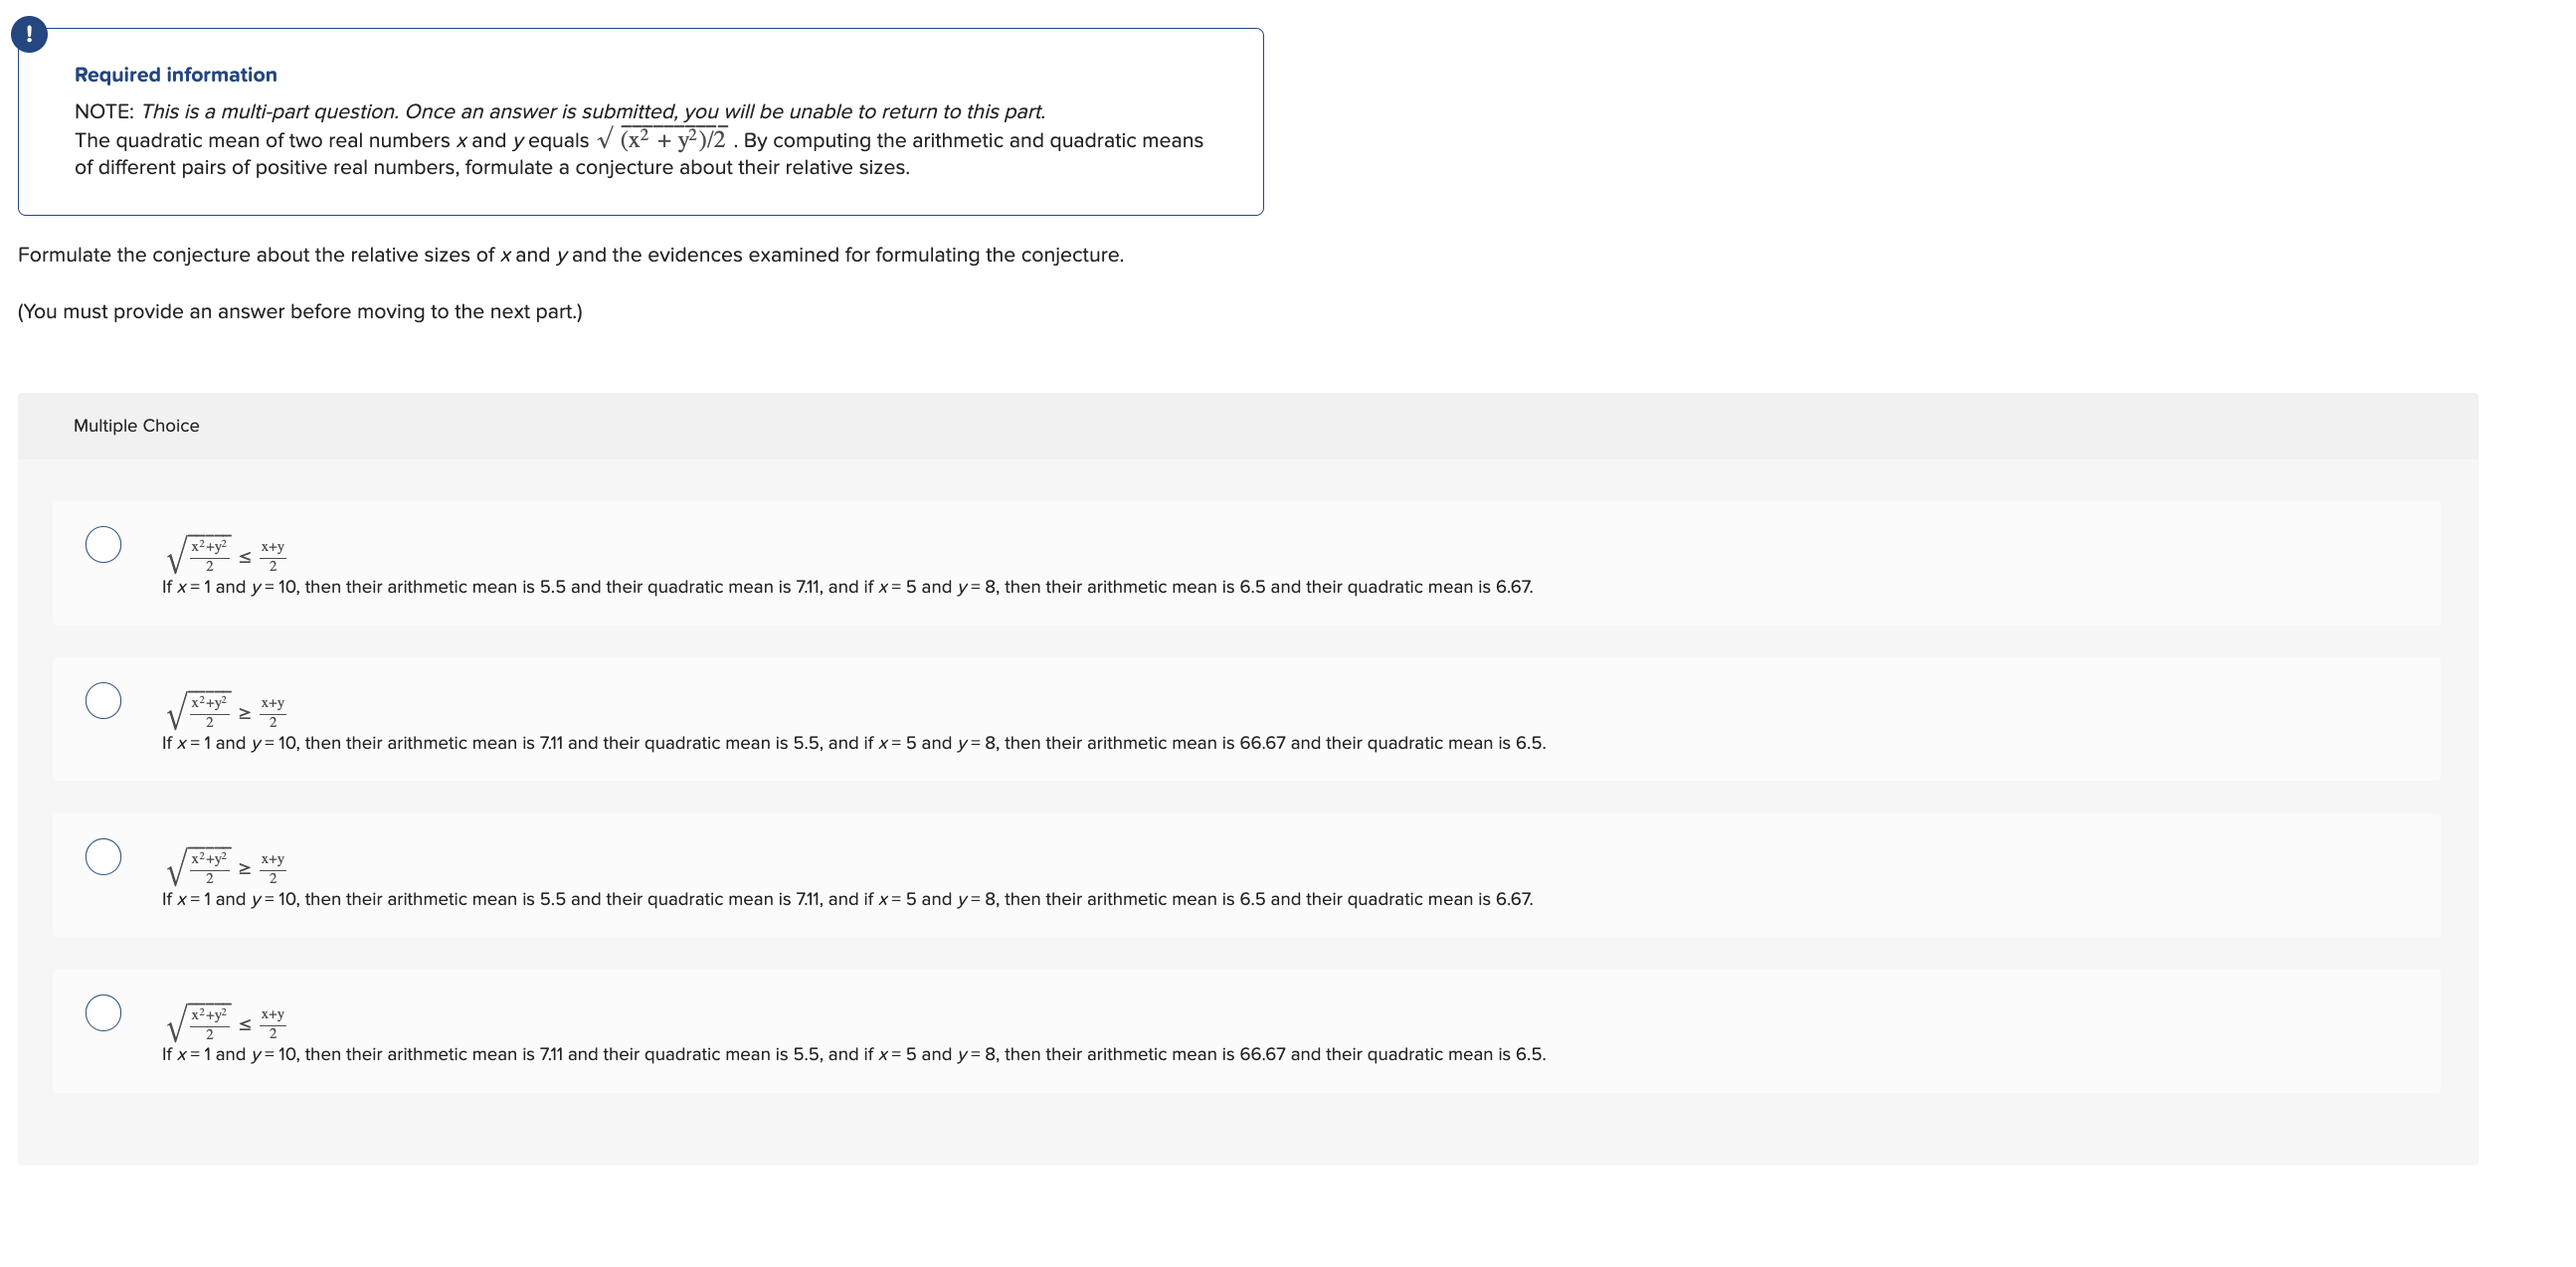Select the fourth answer option's radio button
2576x1267 pixels.
105,1012
